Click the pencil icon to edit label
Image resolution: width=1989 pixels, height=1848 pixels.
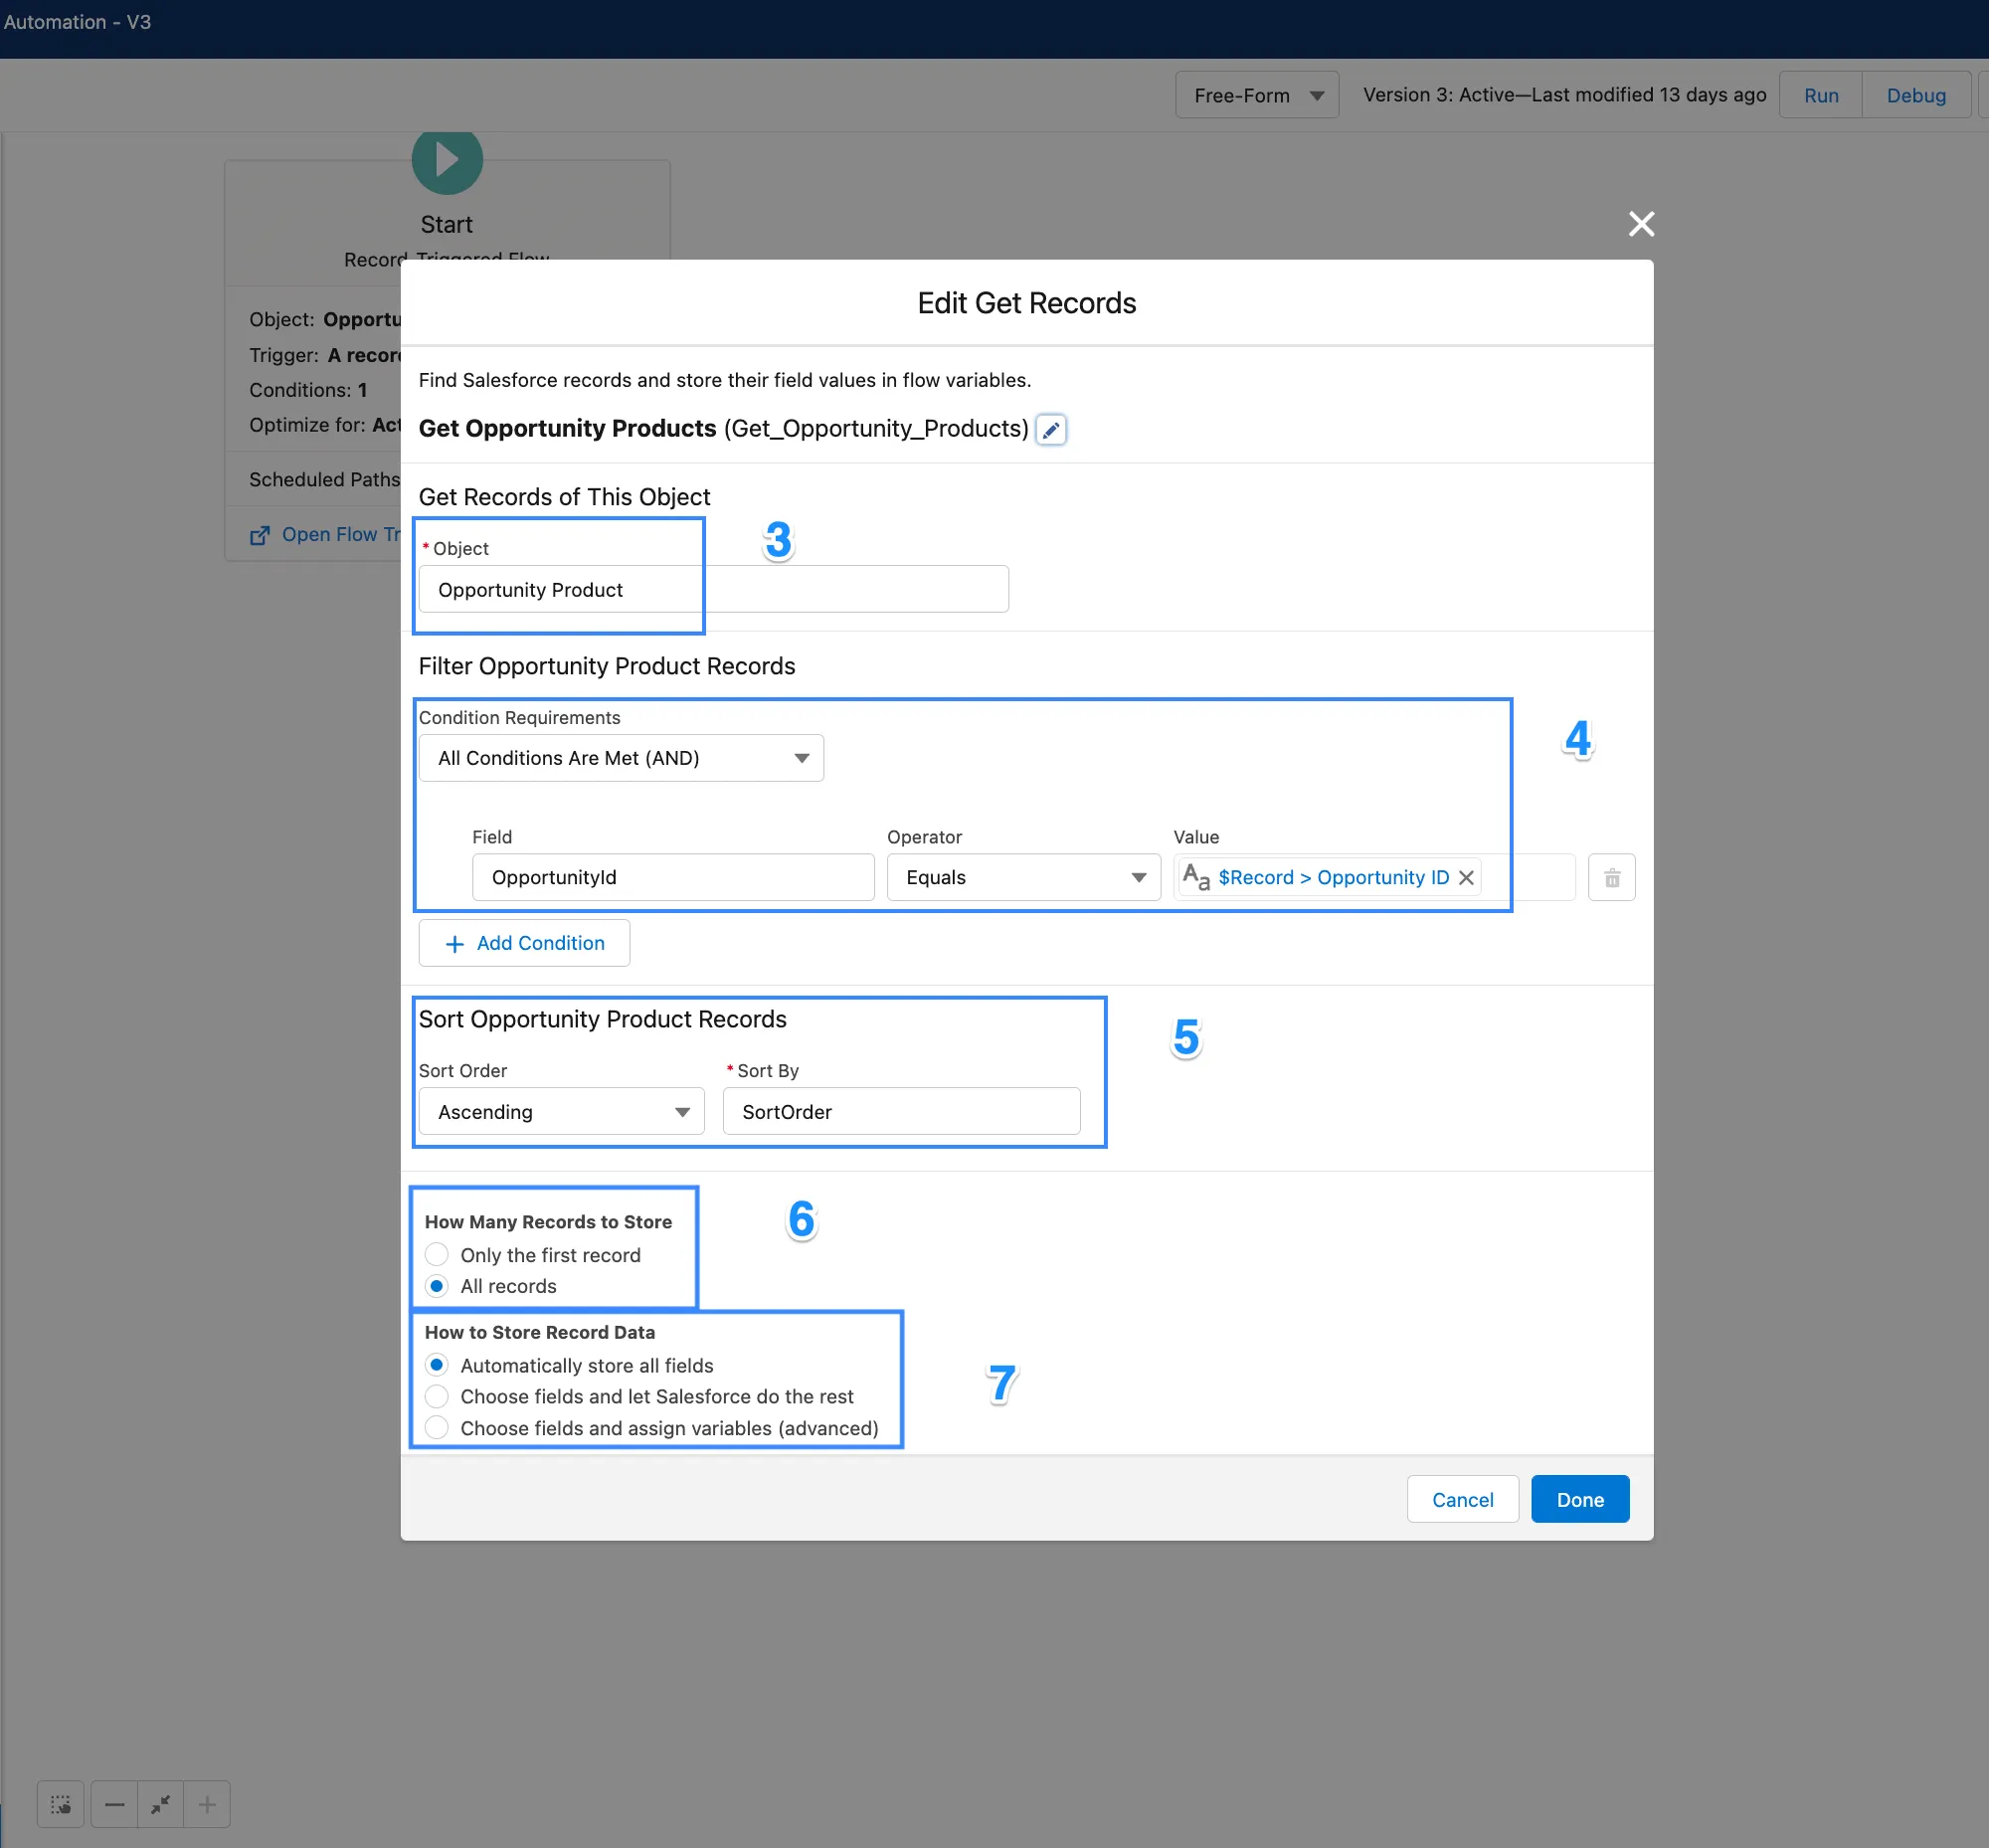click(1051, 430)
